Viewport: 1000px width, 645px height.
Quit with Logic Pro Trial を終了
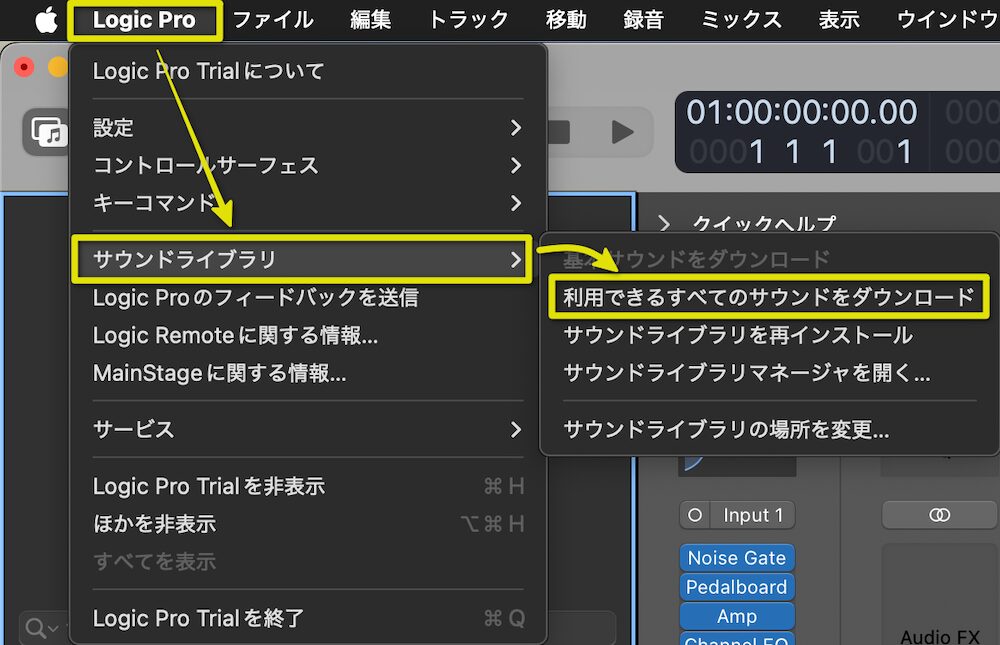(x=308, y=618)
